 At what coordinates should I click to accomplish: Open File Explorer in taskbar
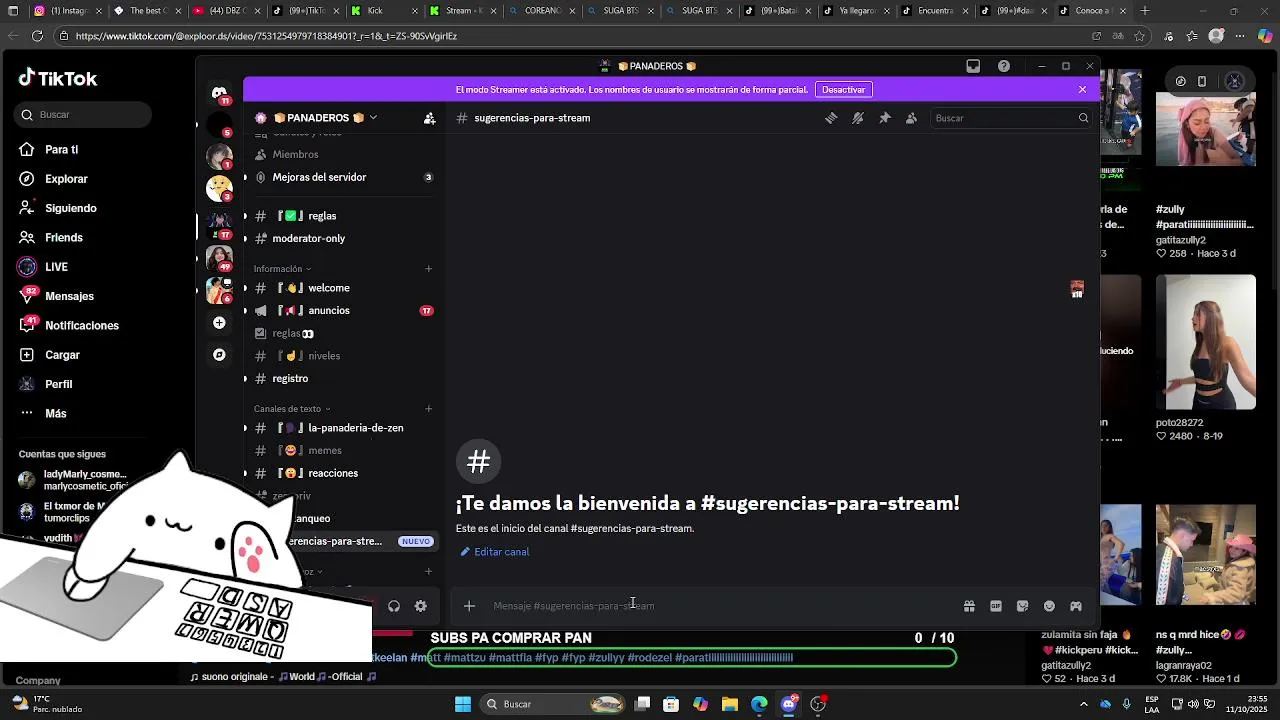[x=730, y=704]
